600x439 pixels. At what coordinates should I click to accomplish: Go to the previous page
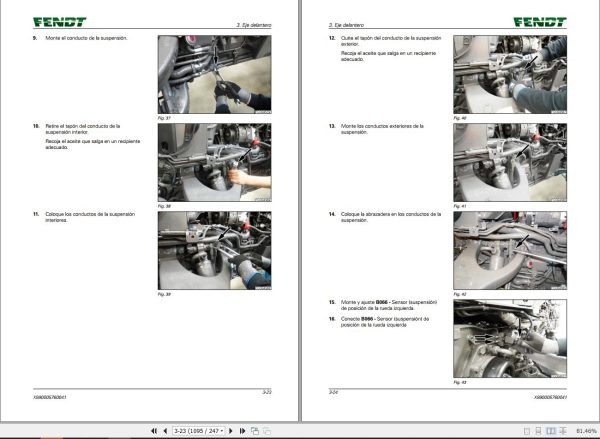[x=165, y=431]
